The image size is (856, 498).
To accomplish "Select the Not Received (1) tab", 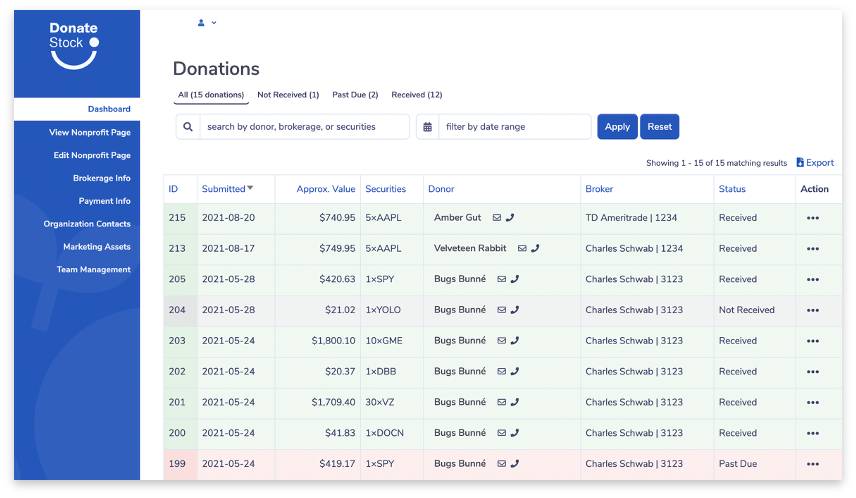I will 288,94.
